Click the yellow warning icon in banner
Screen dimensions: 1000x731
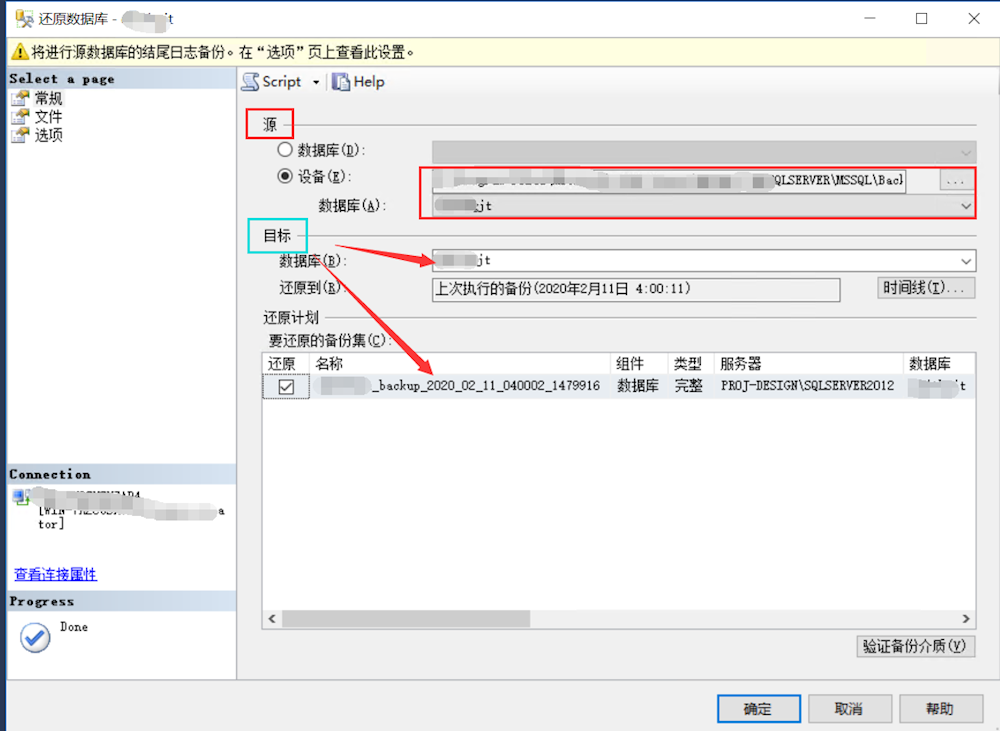click(19, 52)
